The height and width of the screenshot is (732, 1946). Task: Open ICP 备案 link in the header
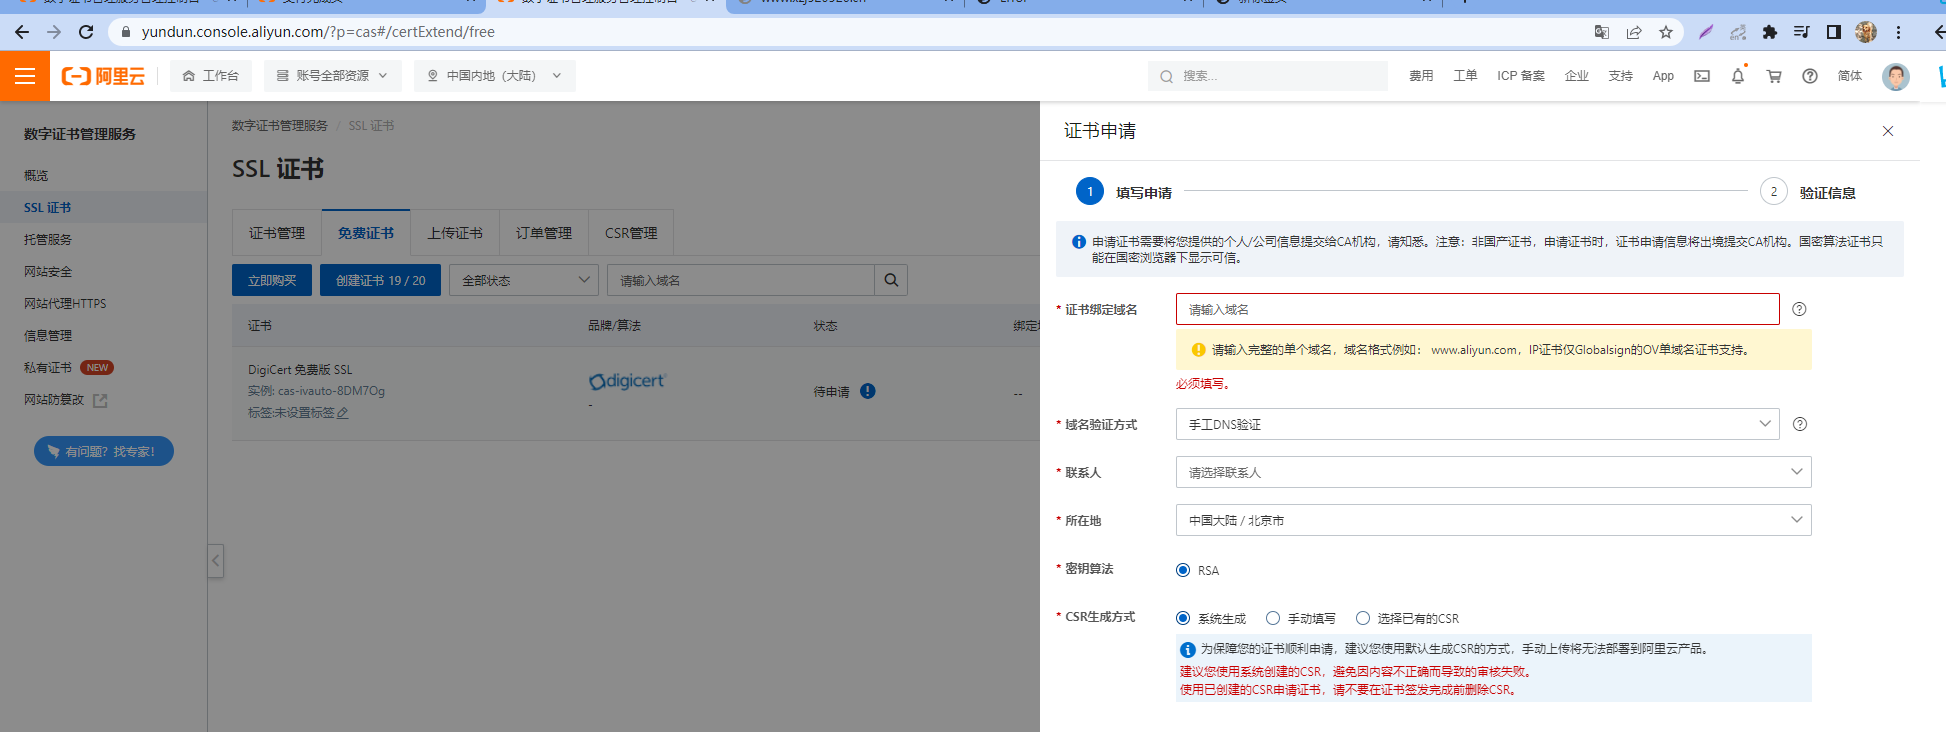[x=1520, y=76]
